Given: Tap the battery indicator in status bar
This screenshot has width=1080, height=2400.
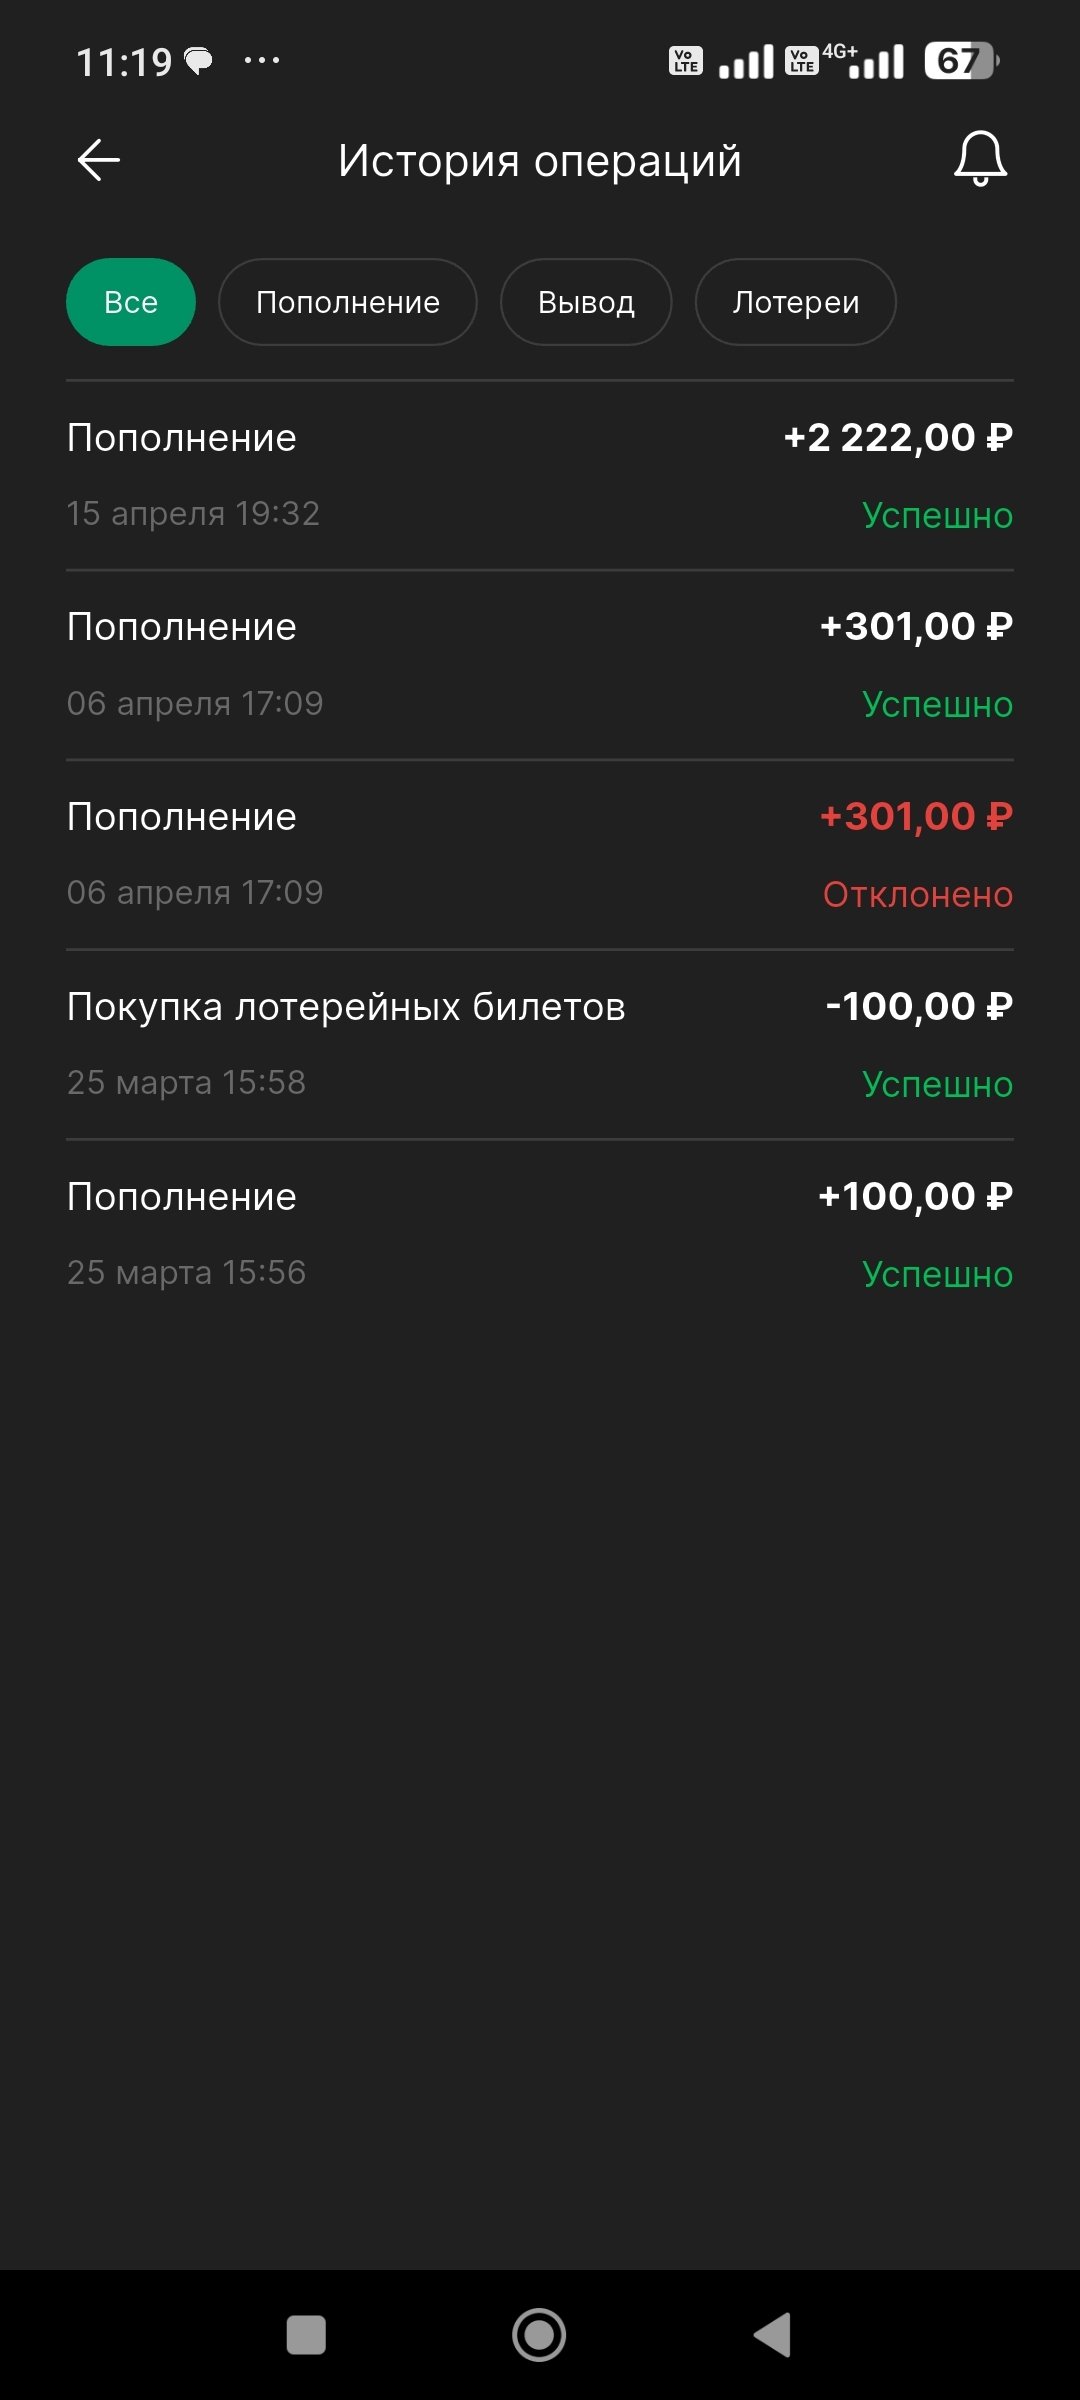Looking at the screenshot, I should coord(960,61).
